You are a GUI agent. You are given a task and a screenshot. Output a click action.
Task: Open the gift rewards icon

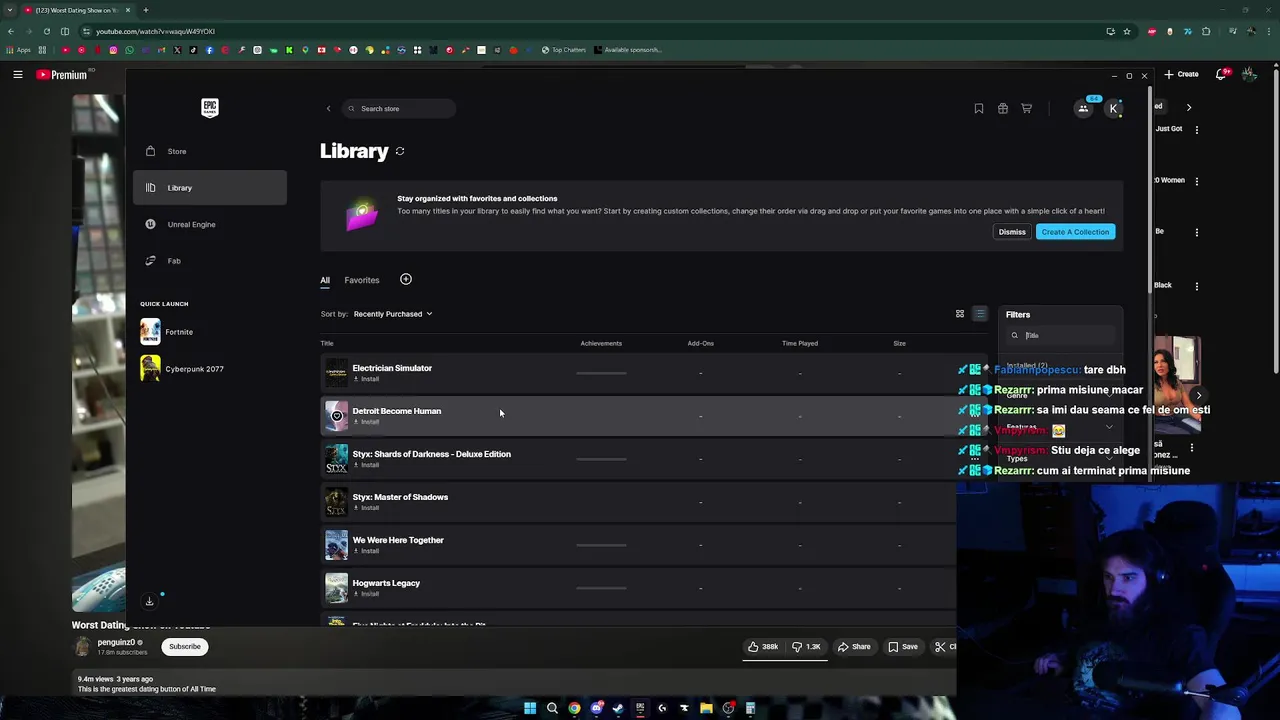pyautogui.click(x=1003, y=108)
